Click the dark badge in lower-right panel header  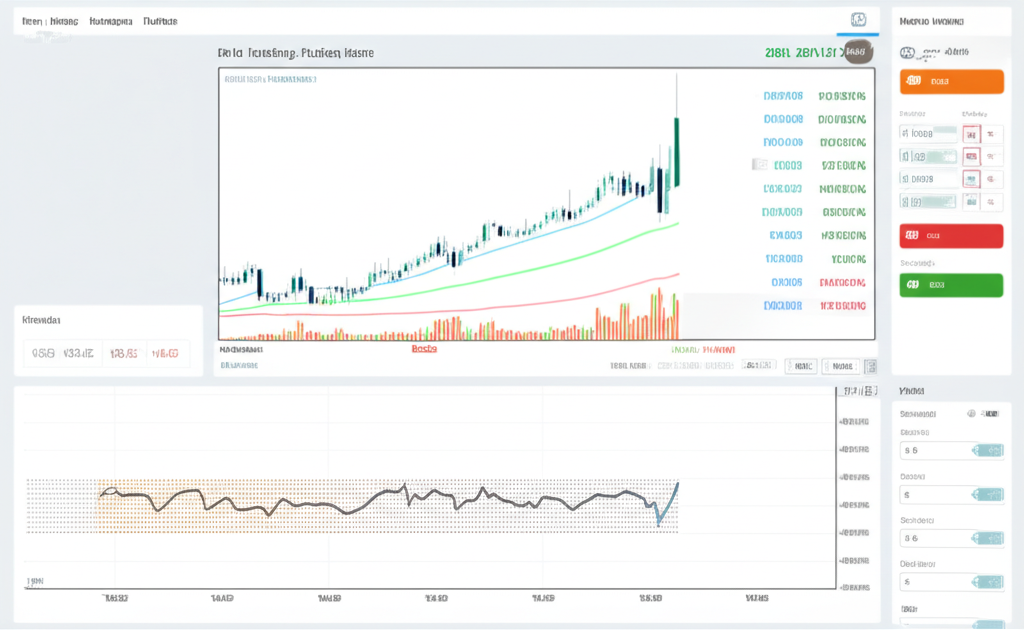point(989,414)
